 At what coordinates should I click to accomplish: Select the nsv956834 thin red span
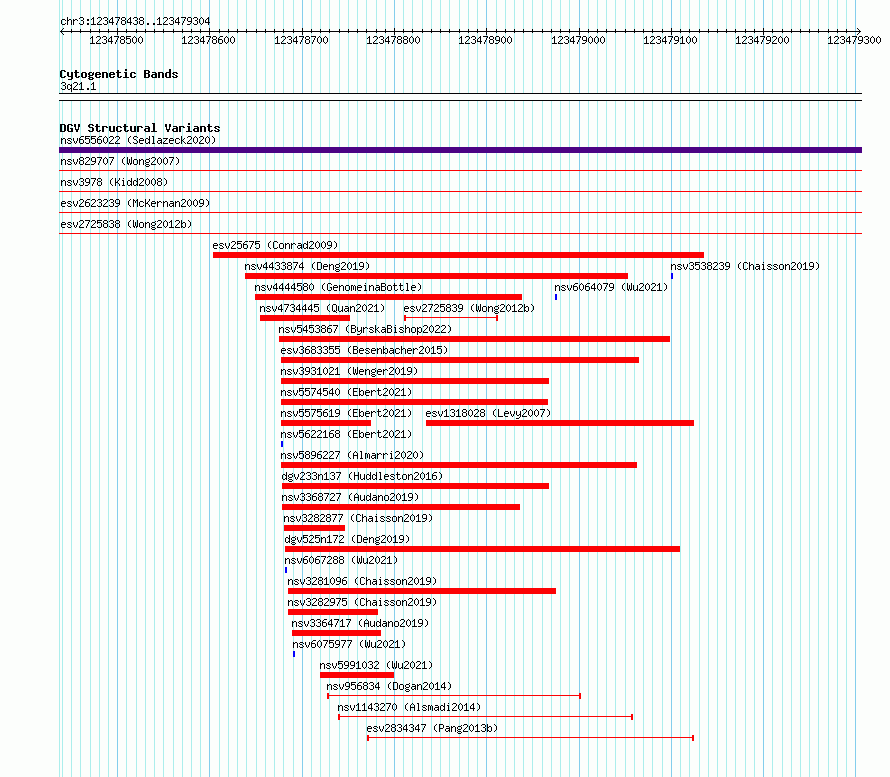454,696
